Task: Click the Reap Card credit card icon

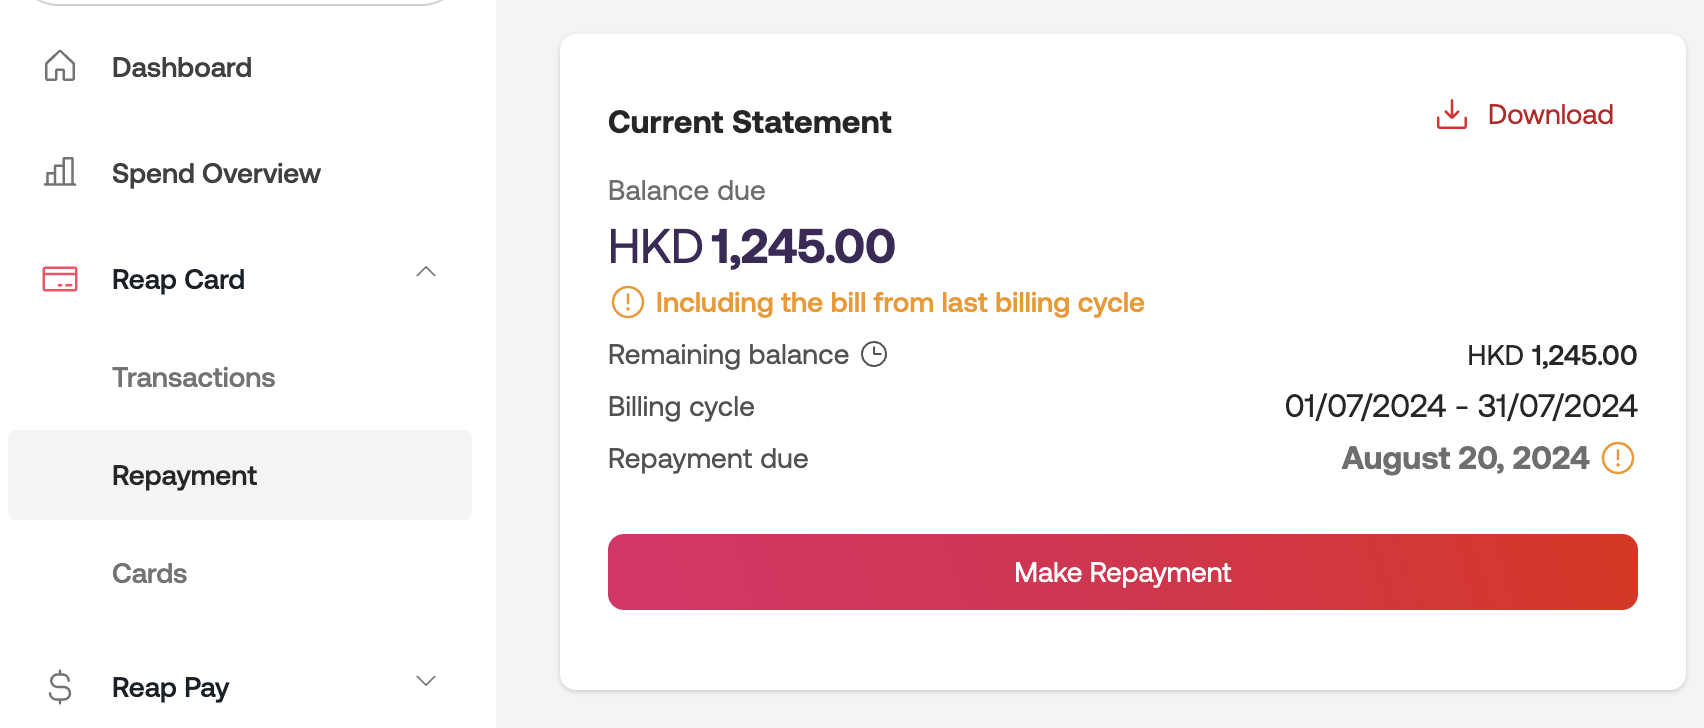Action: click(x=60, y=279)
